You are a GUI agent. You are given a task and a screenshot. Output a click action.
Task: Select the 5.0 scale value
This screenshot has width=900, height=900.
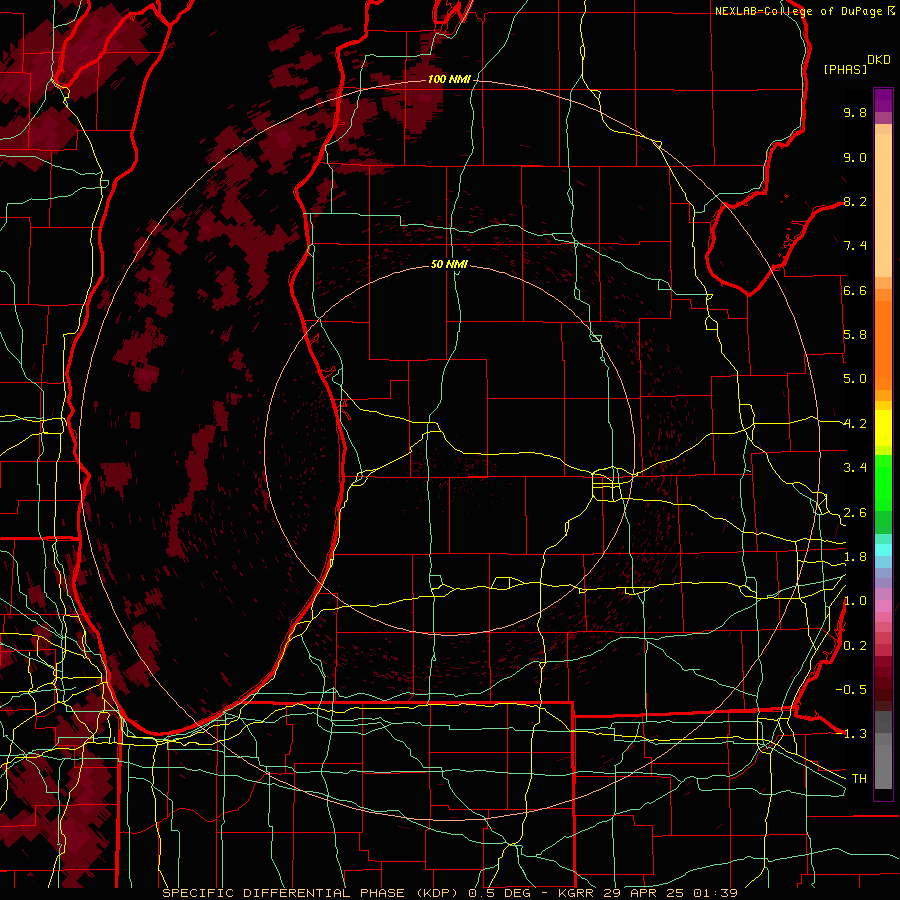(x=855, y=379)
